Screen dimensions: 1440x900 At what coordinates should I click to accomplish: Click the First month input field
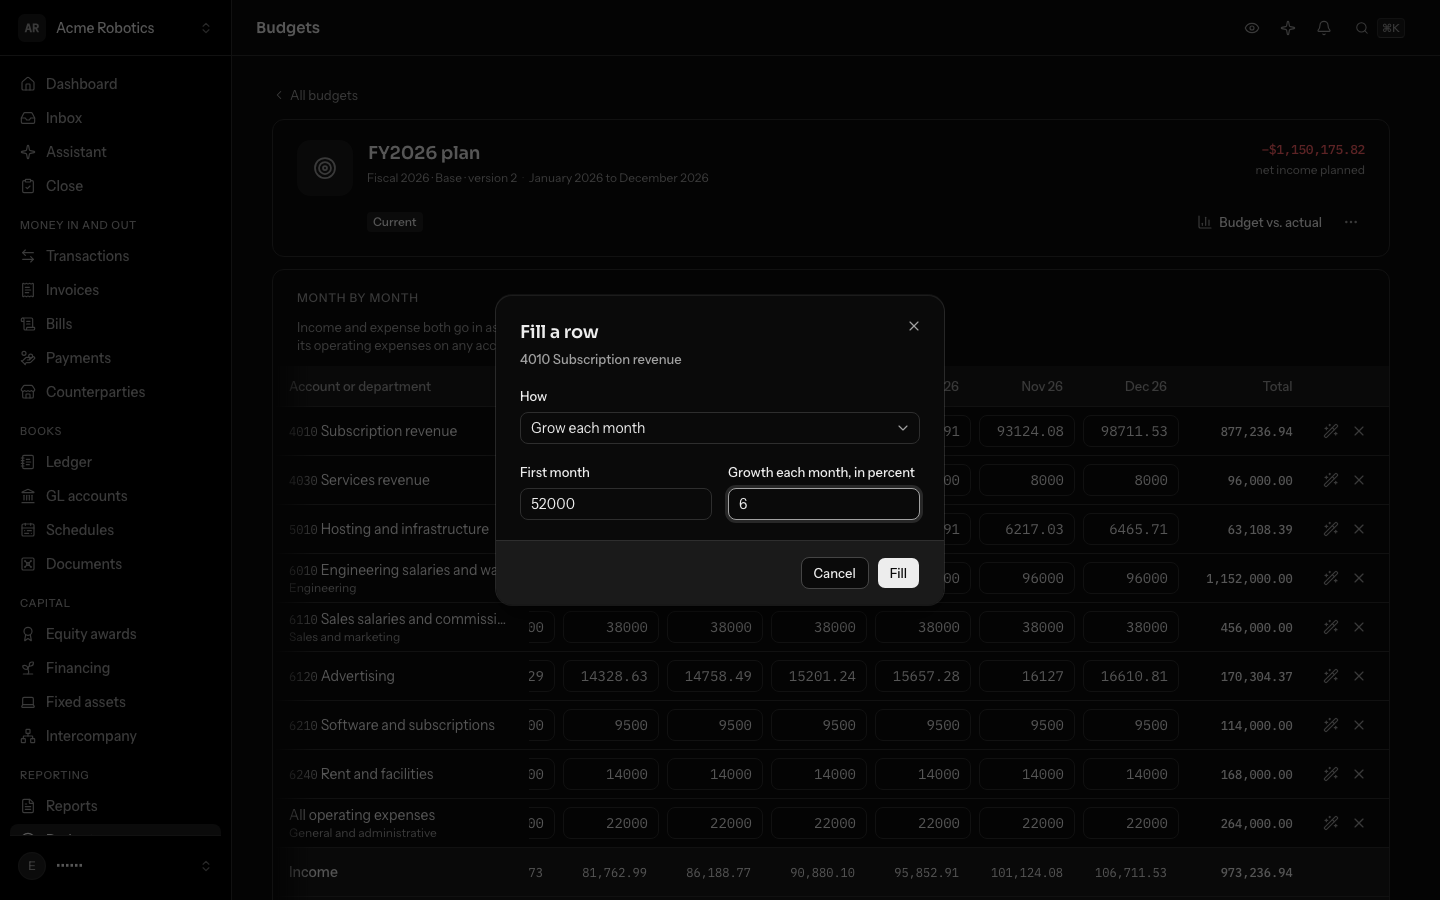(x=616, y=504)
